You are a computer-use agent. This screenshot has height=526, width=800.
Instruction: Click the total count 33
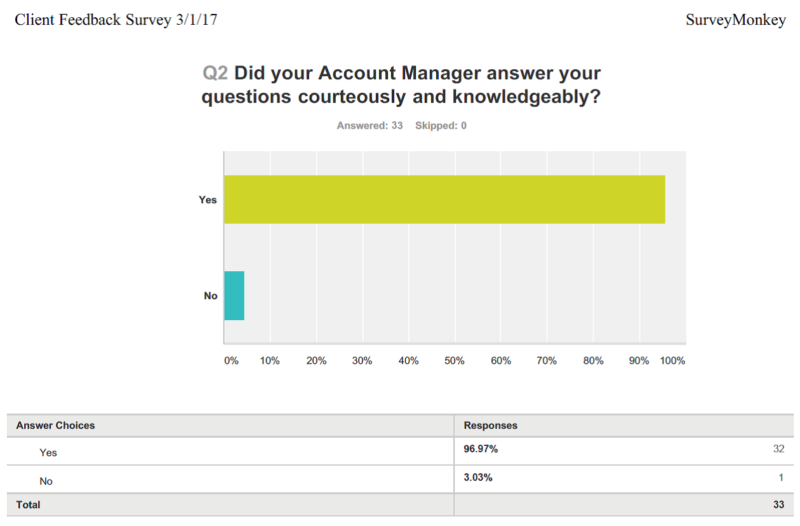point(779,505)
